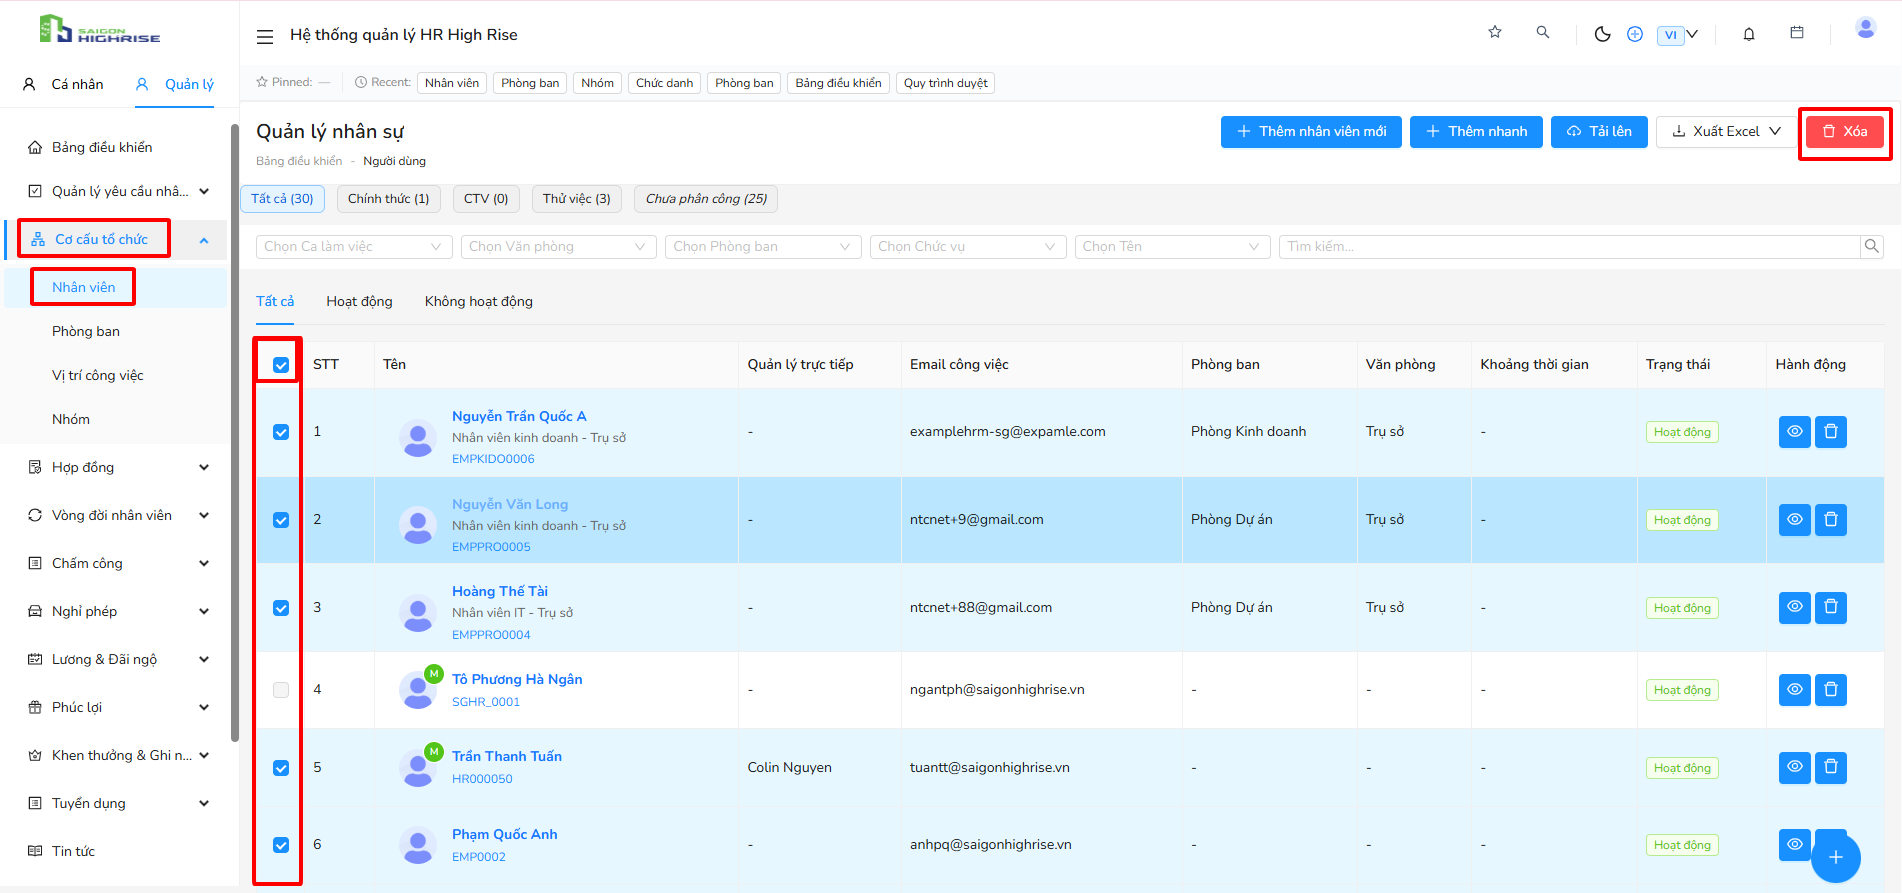The image size is (1902, 893).
Task: Click avatar of Hoàng Thế Tài
Action: (x=417, y=613)
